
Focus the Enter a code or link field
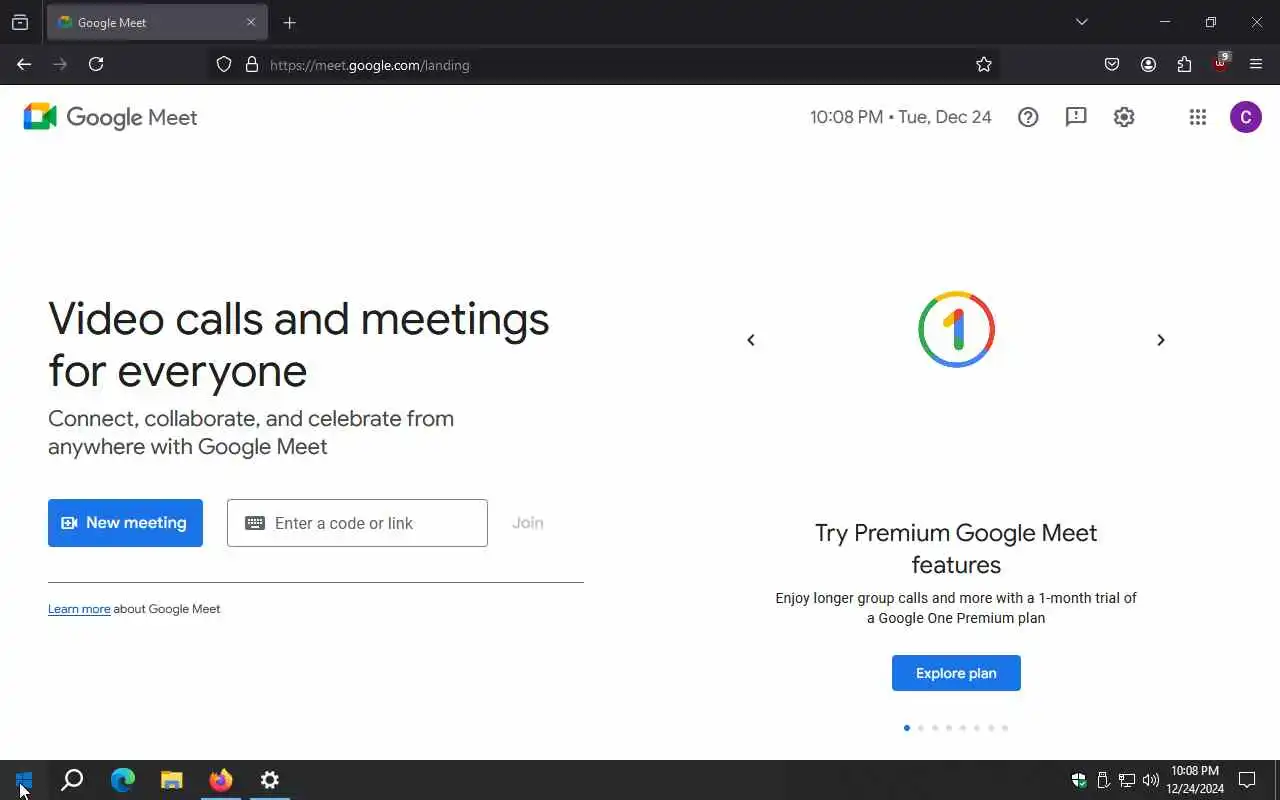pos(357,523)
